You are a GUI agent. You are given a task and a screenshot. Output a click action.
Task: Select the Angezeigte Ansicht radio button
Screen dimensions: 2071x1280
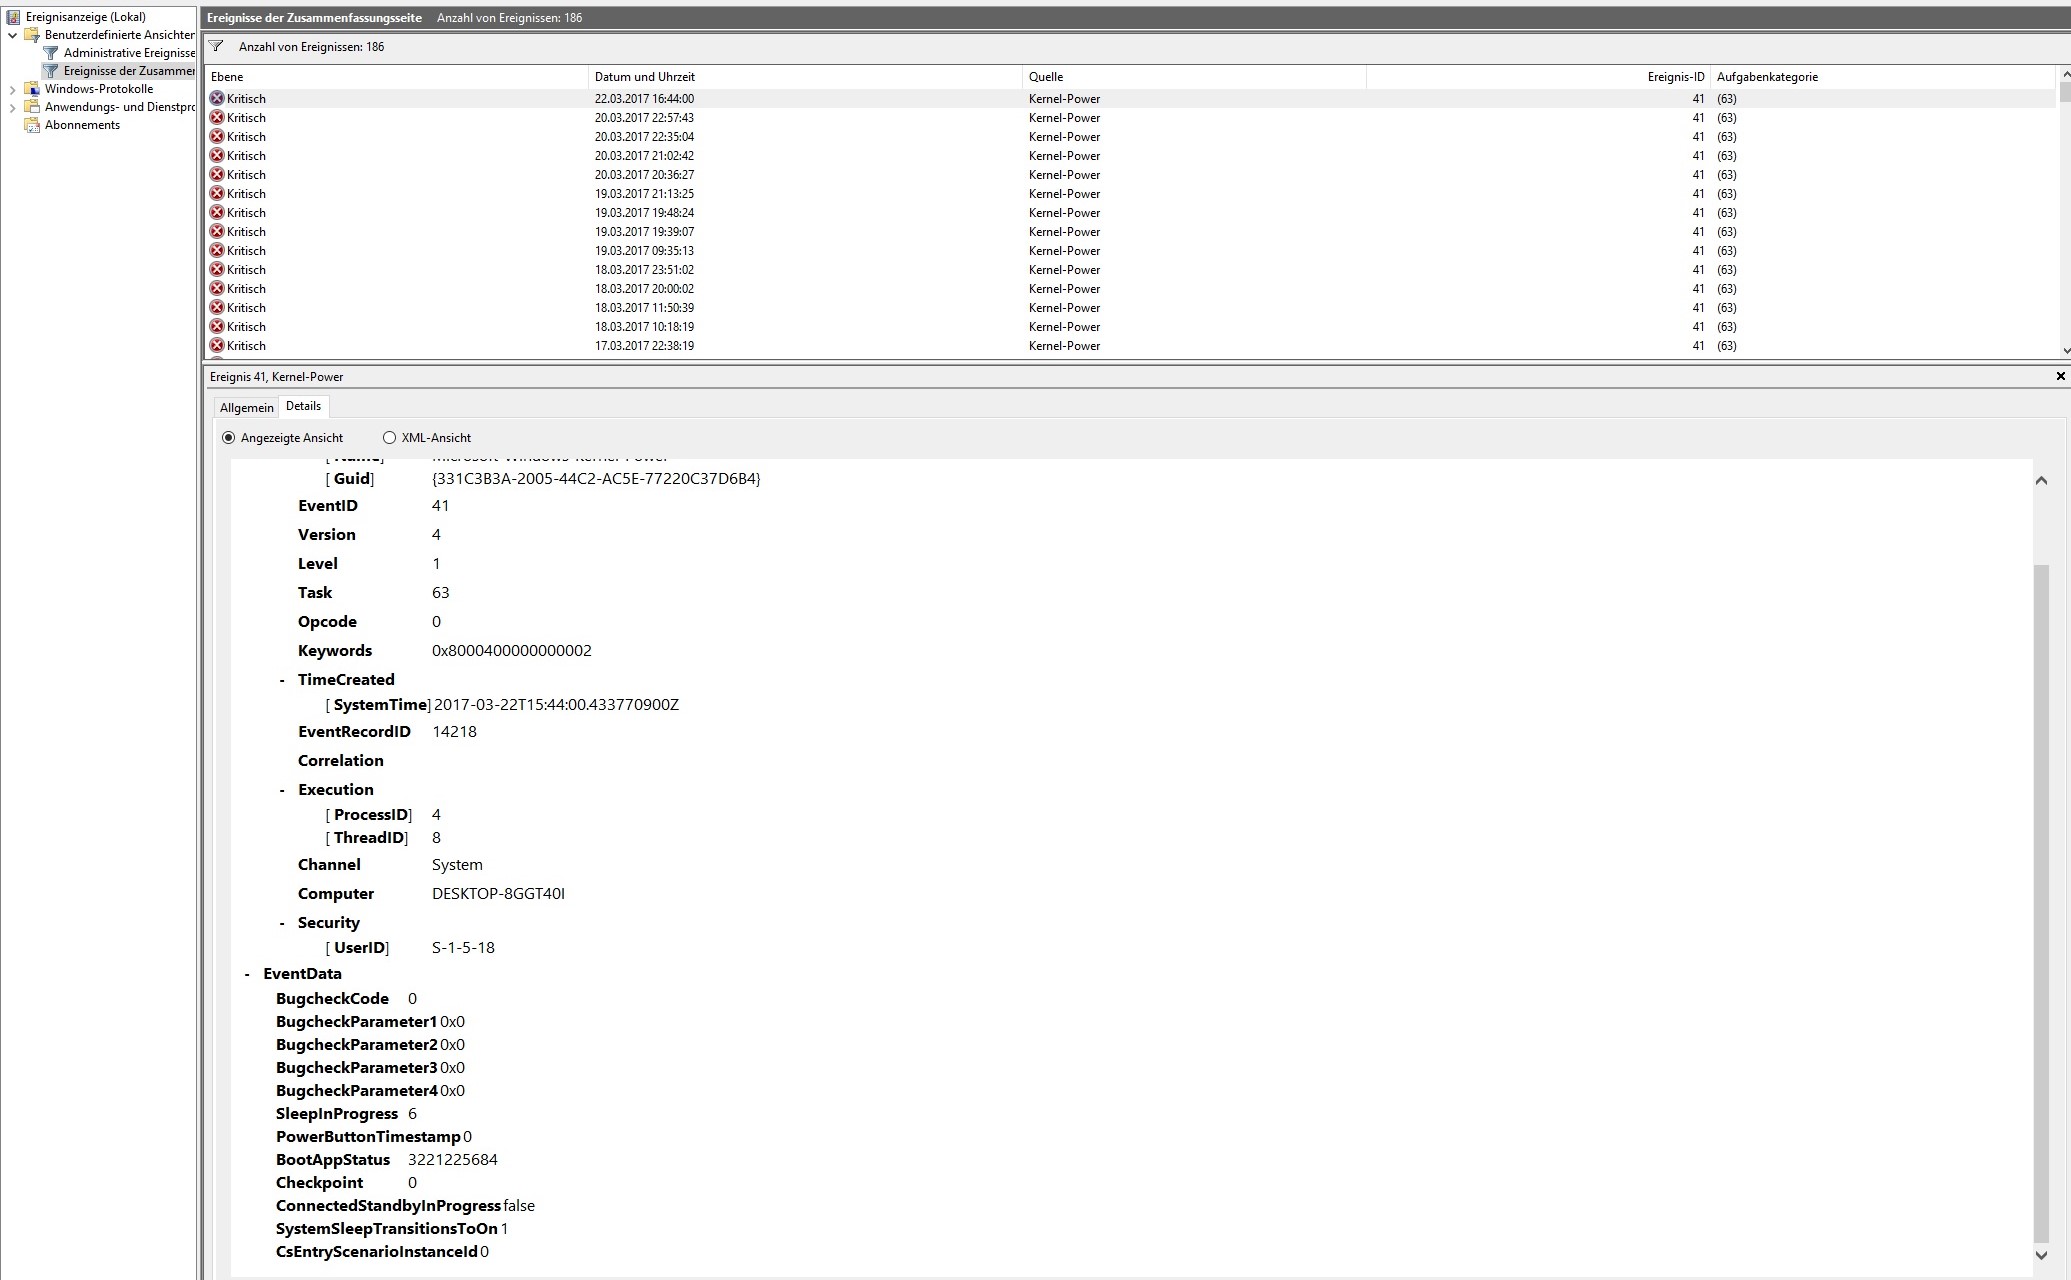[228, 438]
